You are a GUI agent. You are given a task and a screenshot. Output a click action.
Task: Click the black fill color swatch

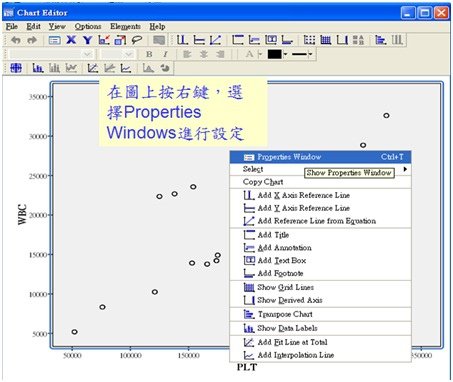[x=274, y=54]
